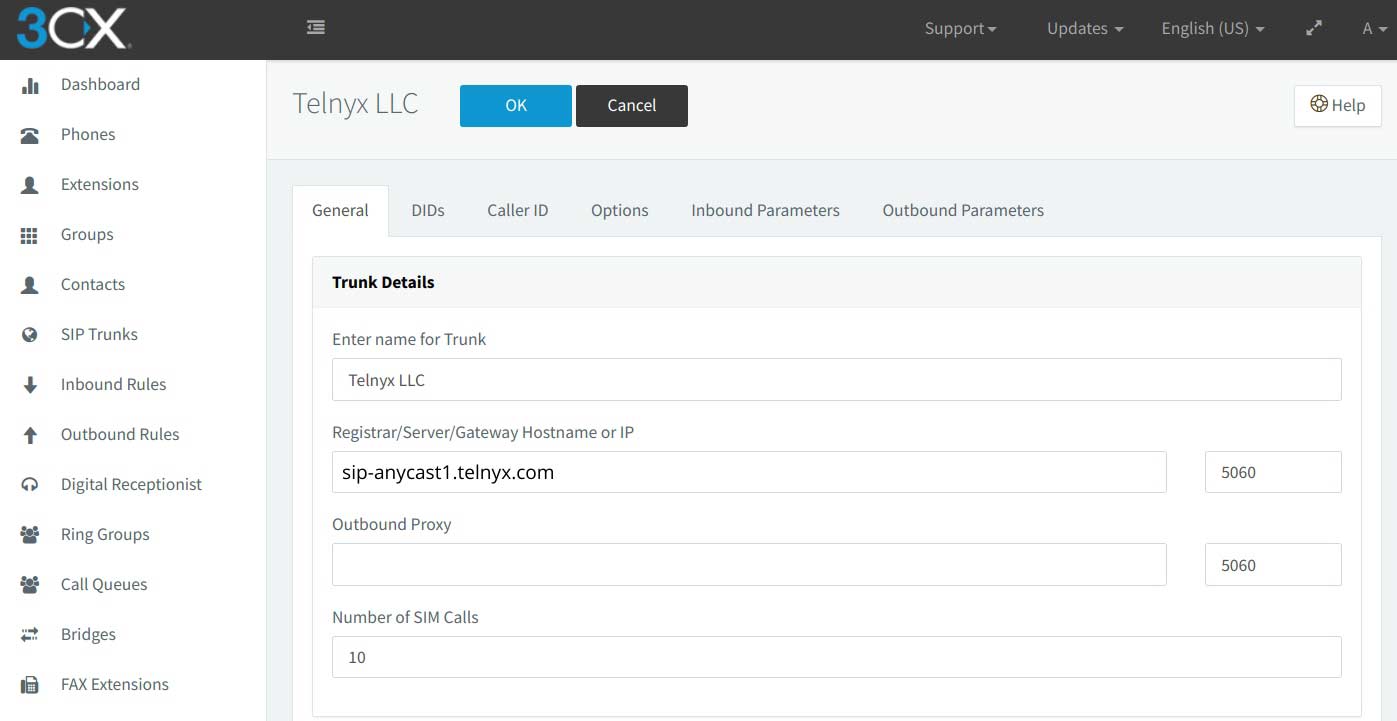This screenshot has height=721, width=1397.
Task: Expand the A account dropdown menu
Action: tap(1372, 28)
